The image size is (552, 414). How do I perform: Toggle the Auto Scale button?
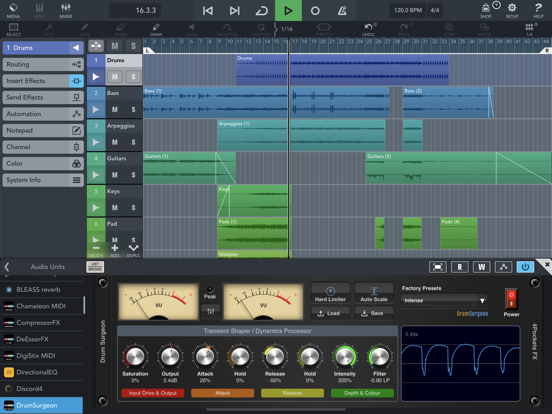[x=374, y=294]
